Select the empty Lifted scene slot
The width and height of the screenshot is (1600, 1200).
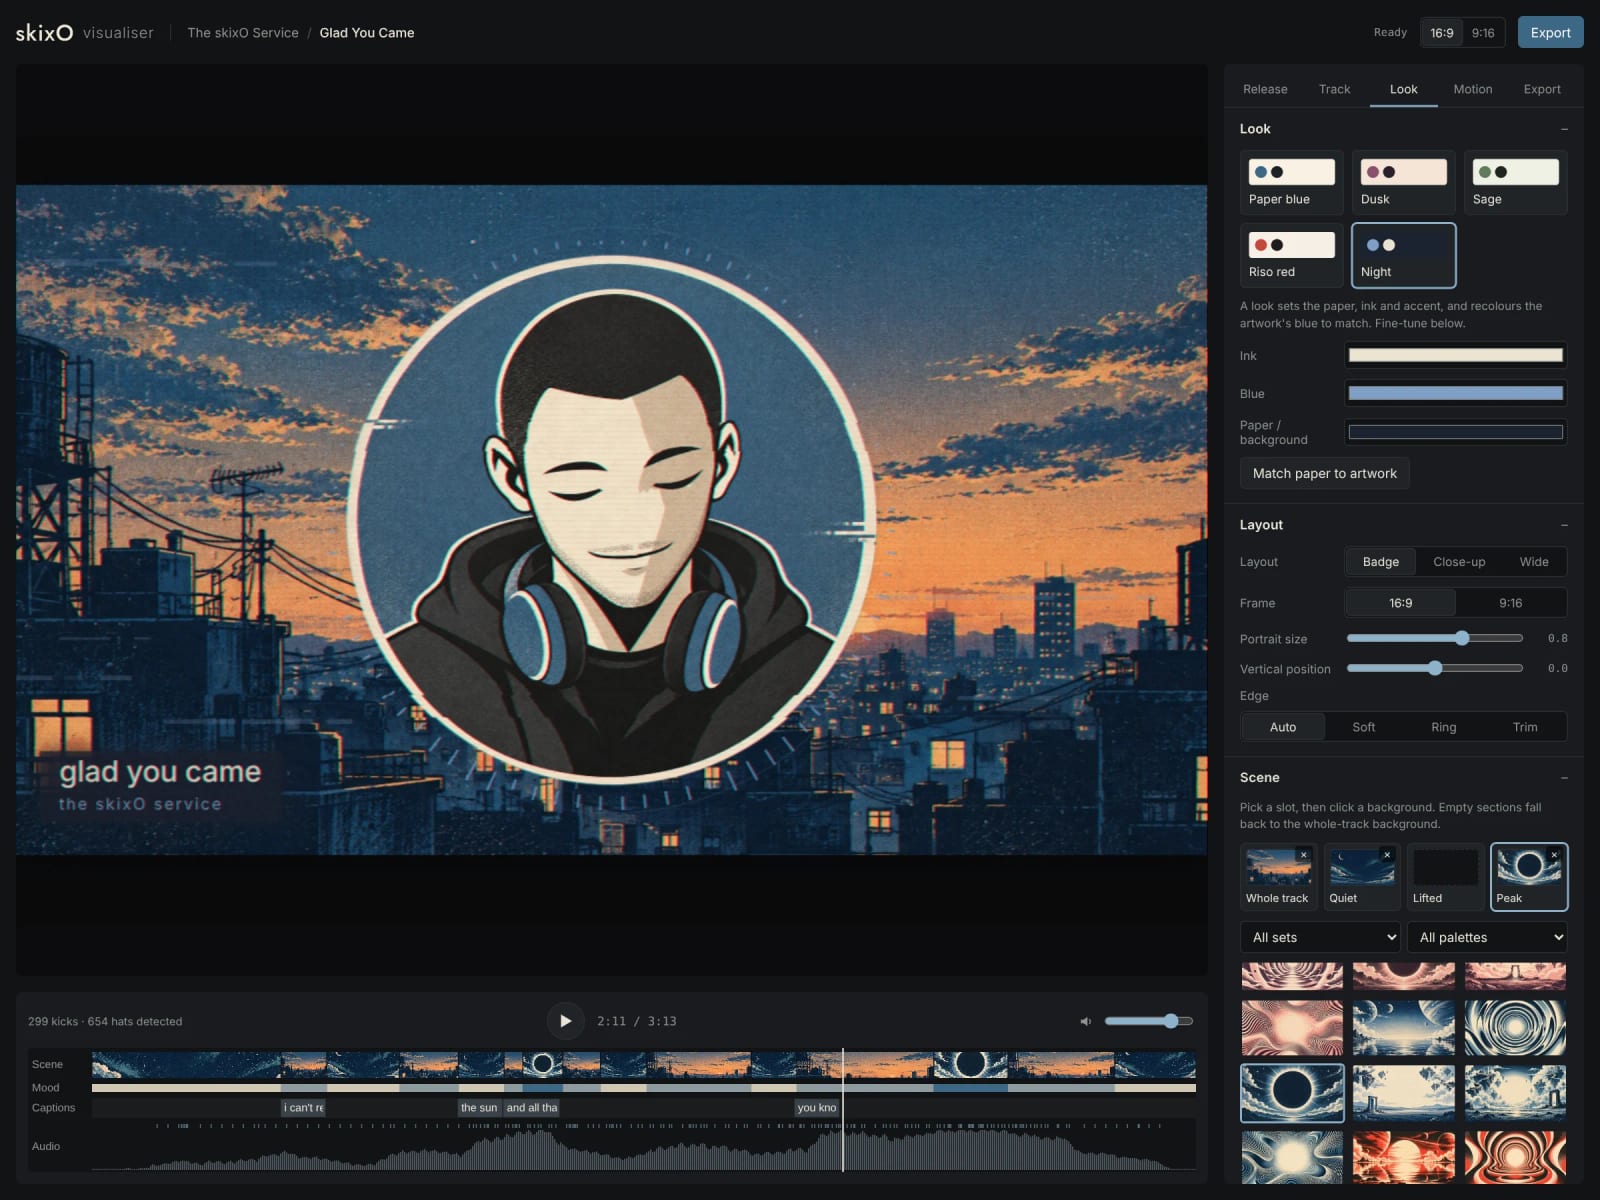coord(1445,877)
